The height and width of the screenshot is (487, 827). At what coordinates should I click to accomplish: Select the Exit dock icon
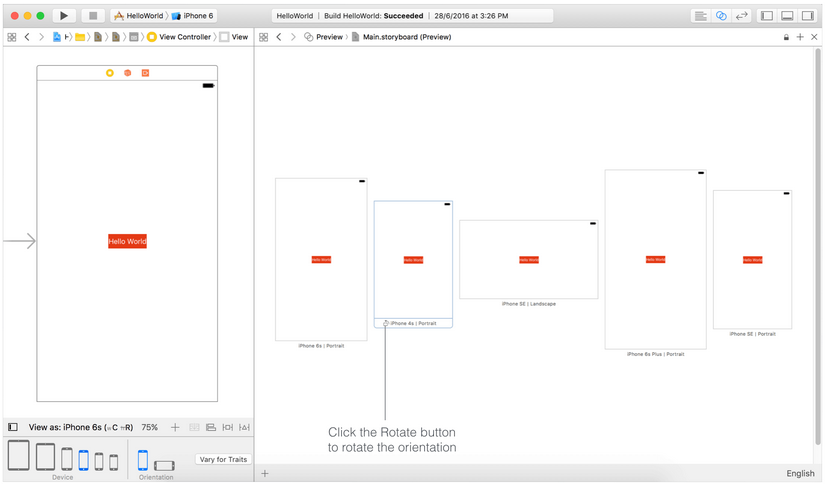146,73
